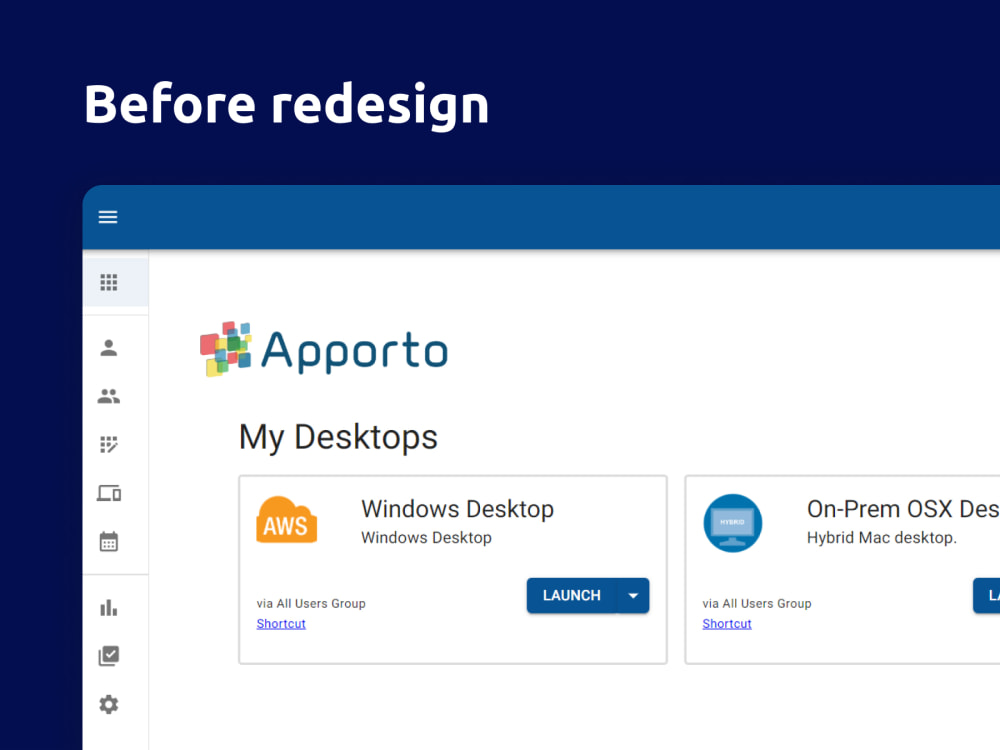1000x750 pixels.
Task: Open the user groups icon in sidebar
Action: [108, 396]
